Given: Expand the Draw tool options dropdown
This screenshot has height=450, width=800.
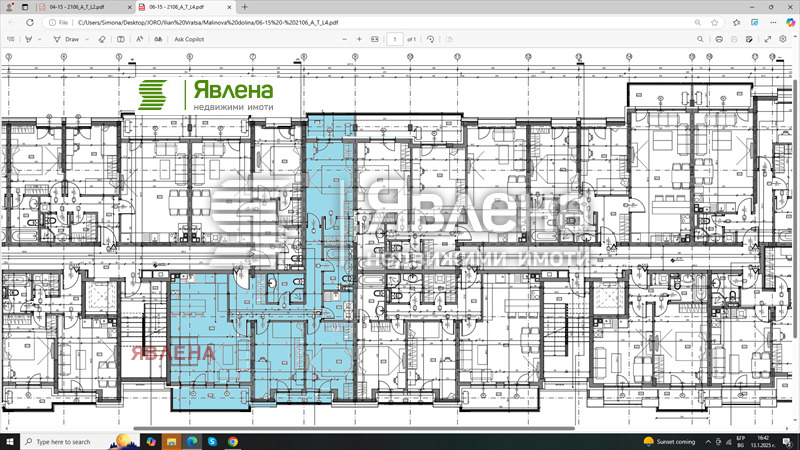Looking at the screenshot, I should tap(86, 39).
